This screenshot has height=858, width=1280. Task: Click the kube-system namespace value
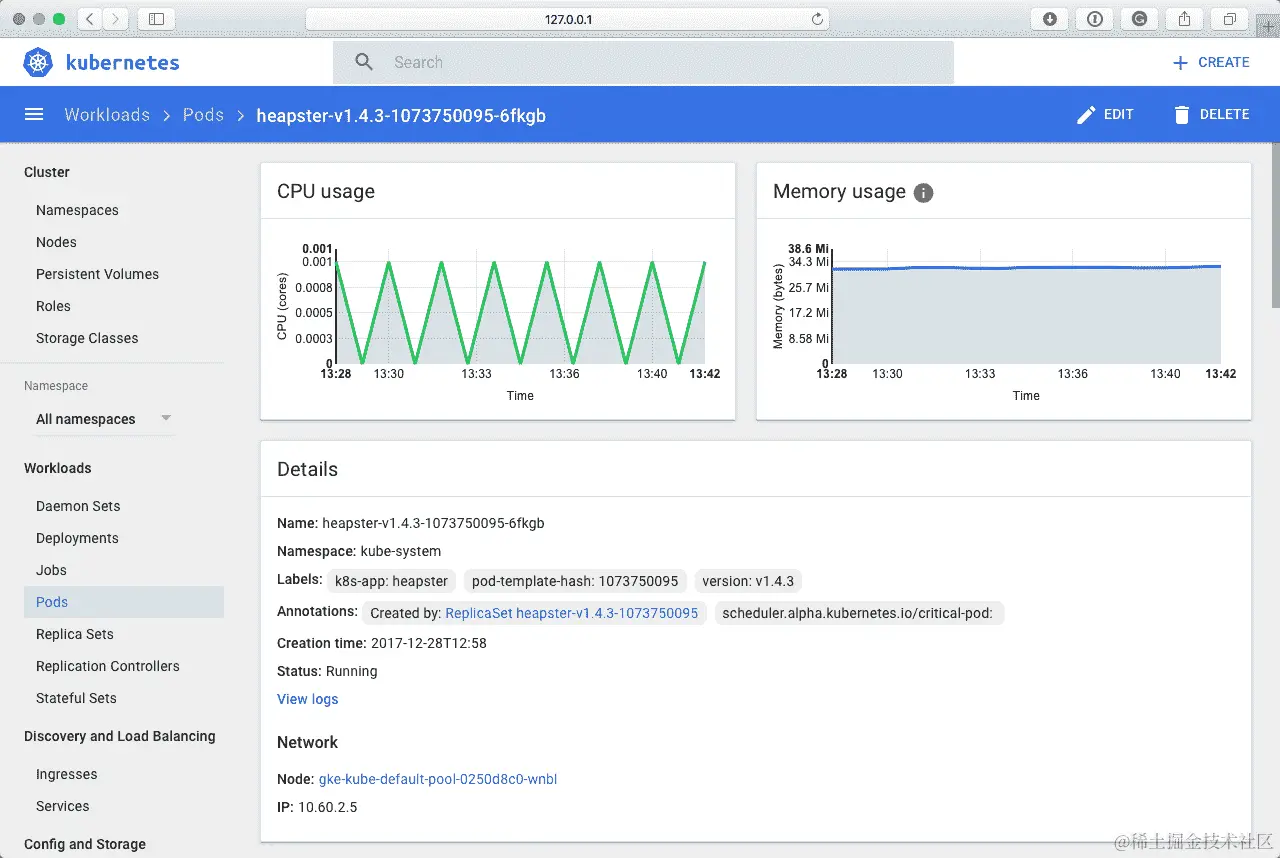pyautogui.click(x=401, y=551)
